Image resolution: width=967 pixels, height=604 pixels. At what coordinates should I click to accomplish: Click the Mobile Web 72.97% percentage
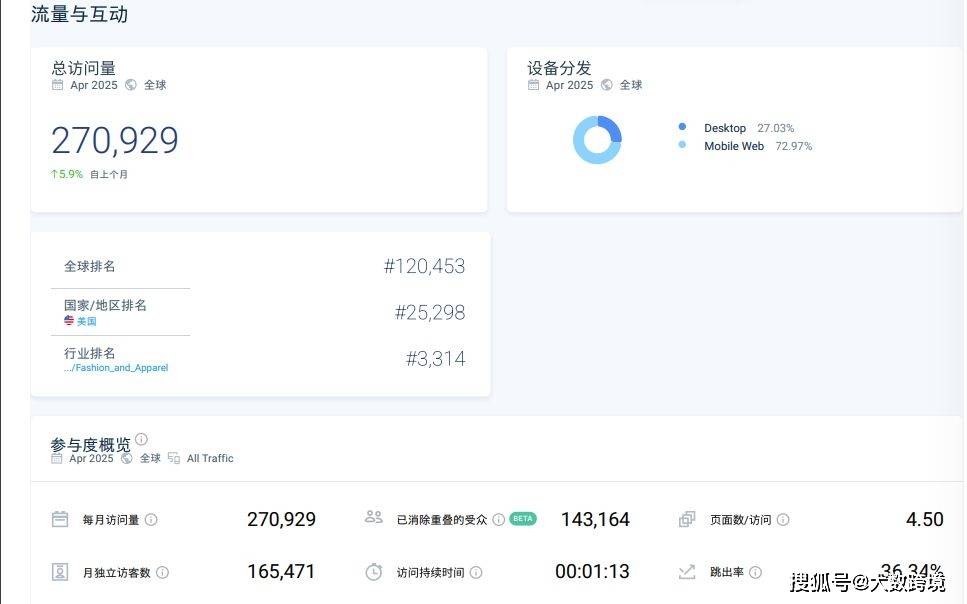794,146
